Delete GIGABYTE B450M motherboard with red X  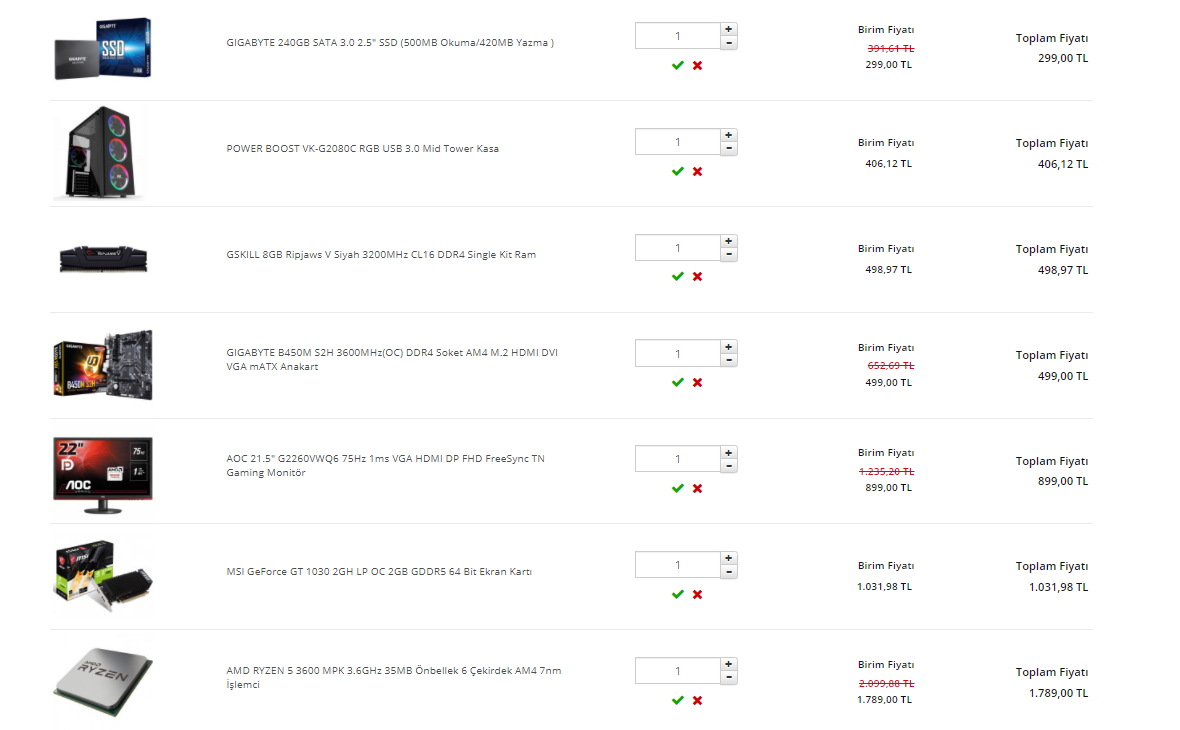tap(698, 382)
